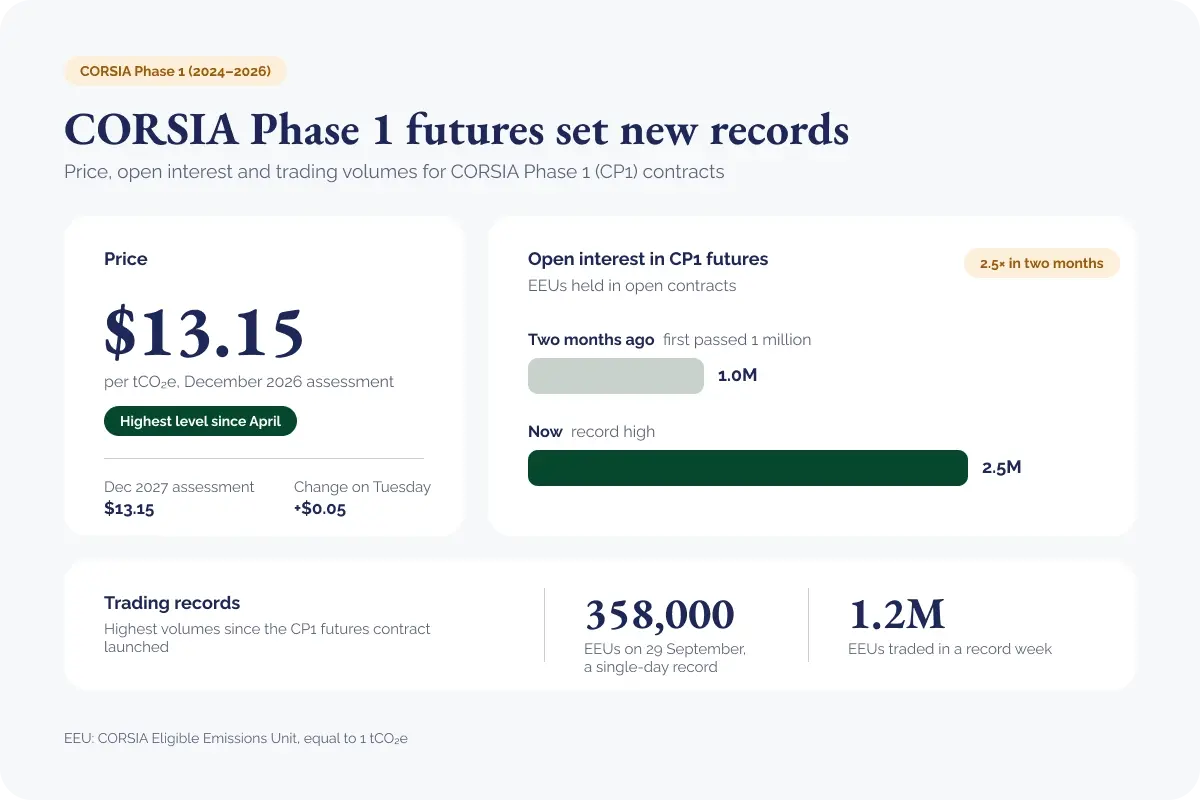Click the 2.5× in two months badge
Viewport: 1200px width, 800px height.
(1042, 263)
